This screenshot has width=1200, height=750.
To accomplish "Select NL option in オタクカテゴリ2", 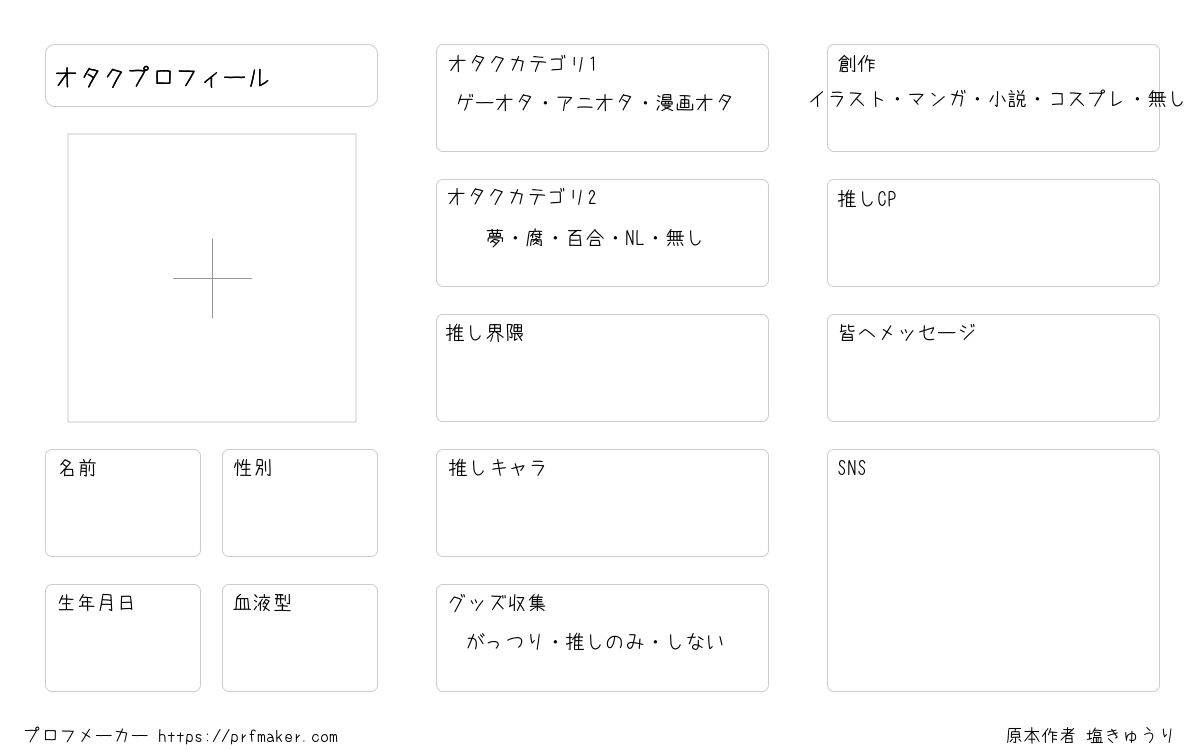I will point(635,238).
